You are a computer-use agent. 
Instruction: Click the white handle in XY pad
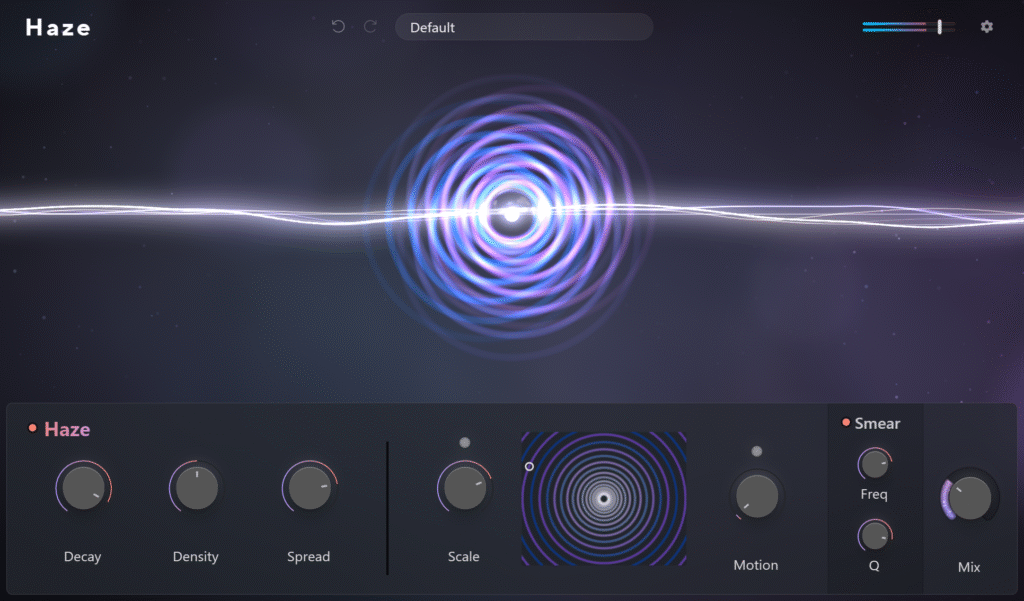[529, 466]
